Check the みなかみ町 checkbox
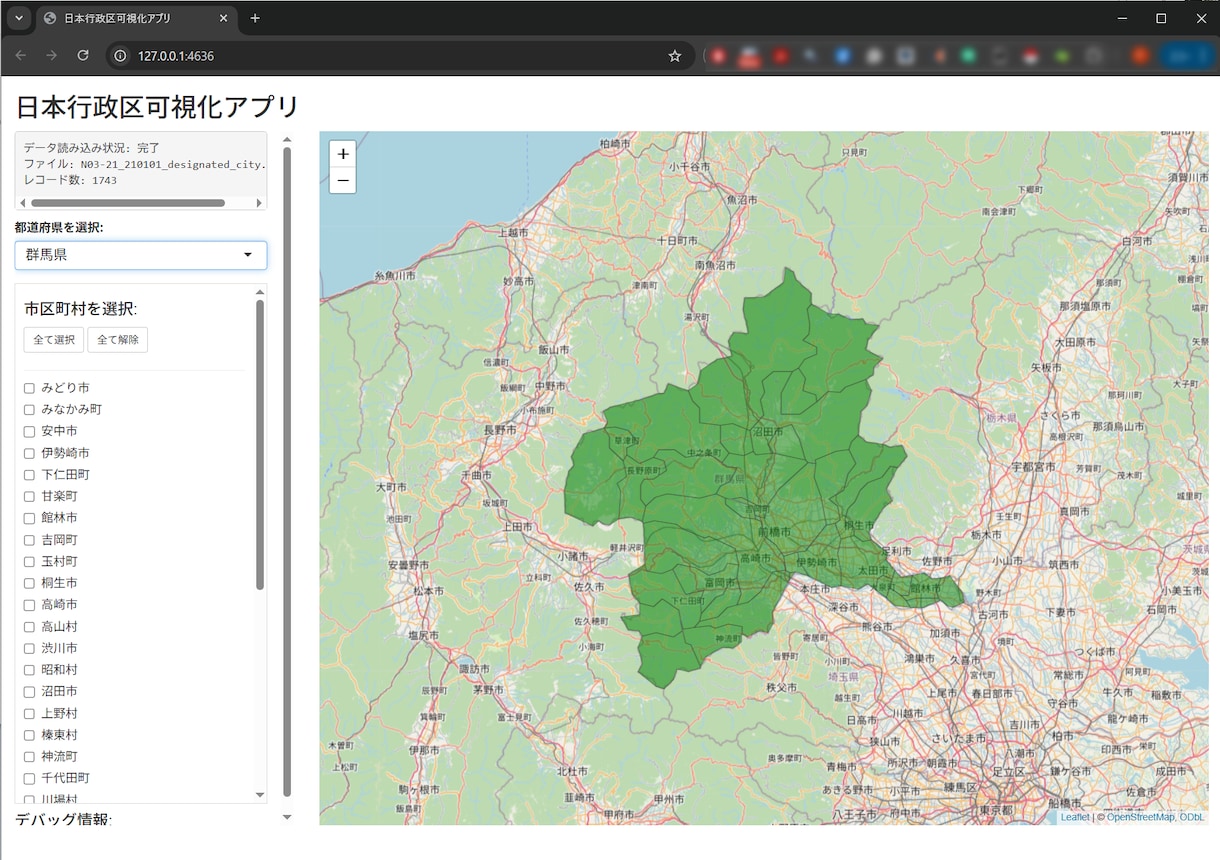 pyautogui.click(x=30, y=410)
